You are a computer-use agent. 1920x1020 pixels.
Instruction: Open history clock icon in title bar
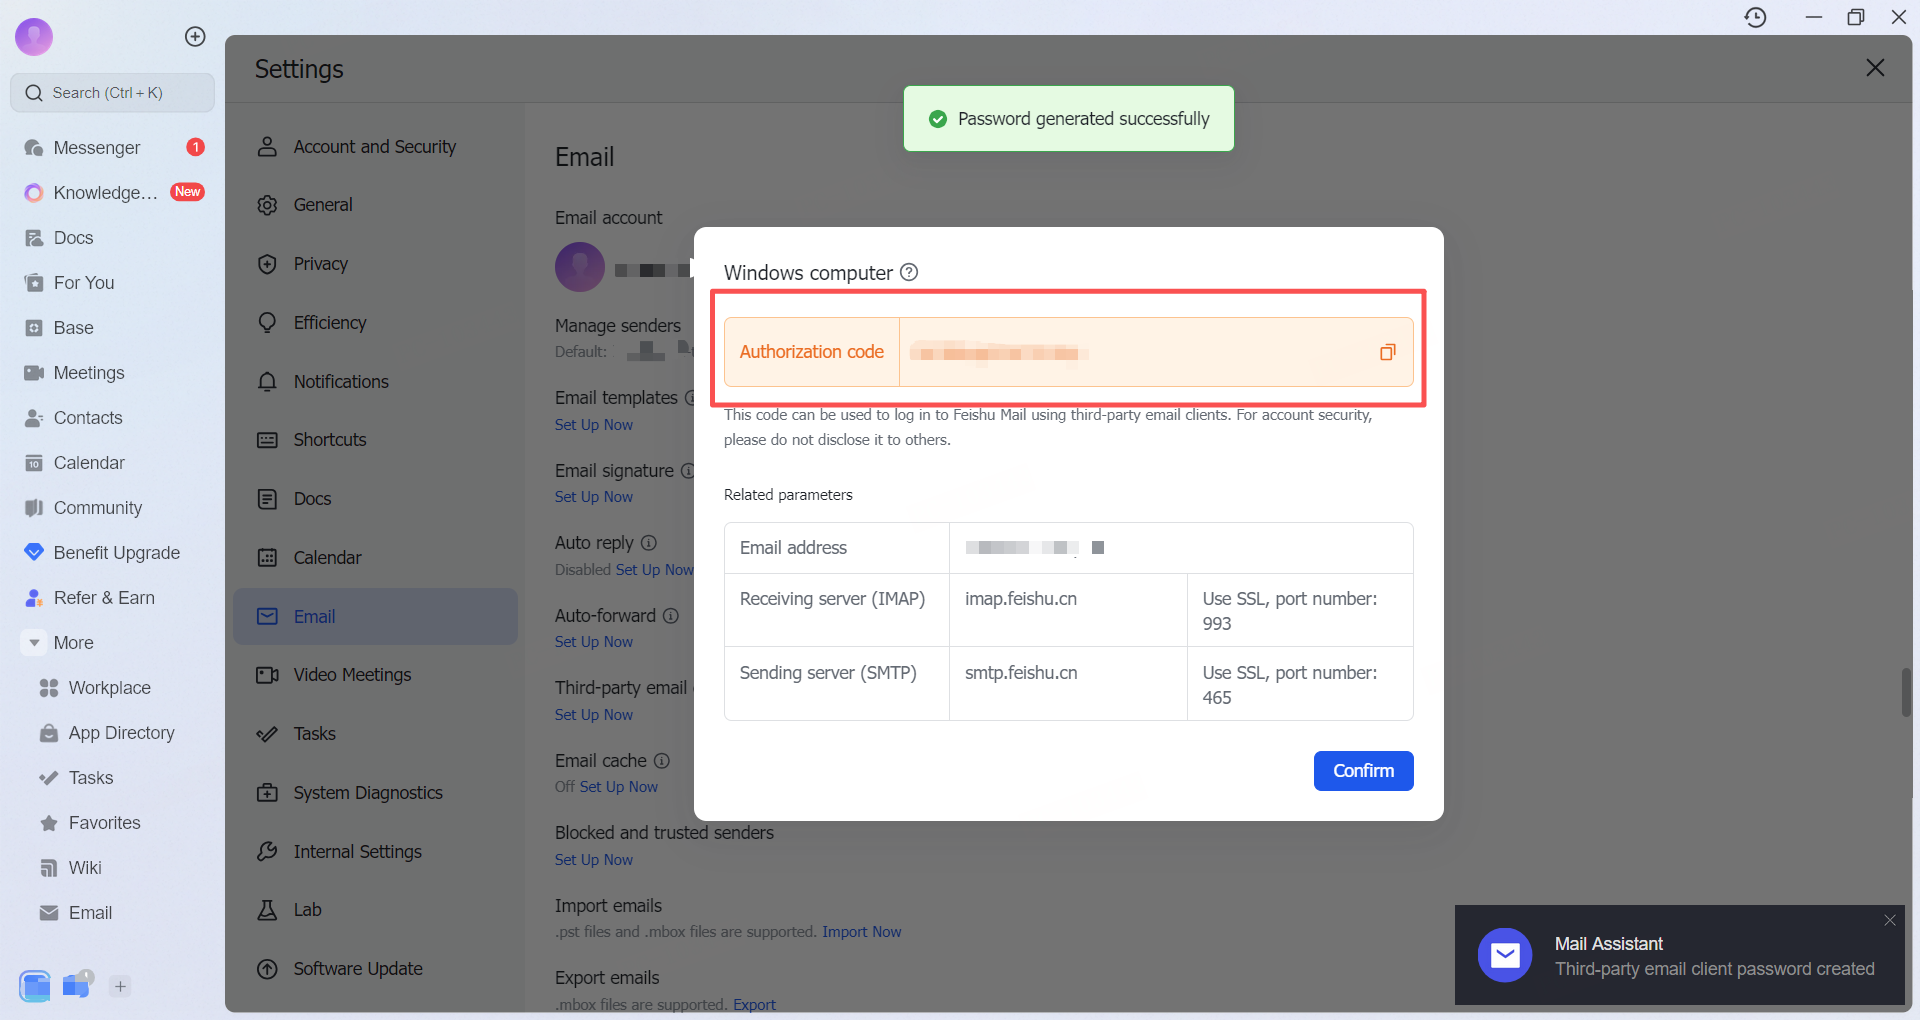[x=1755, y=17]
